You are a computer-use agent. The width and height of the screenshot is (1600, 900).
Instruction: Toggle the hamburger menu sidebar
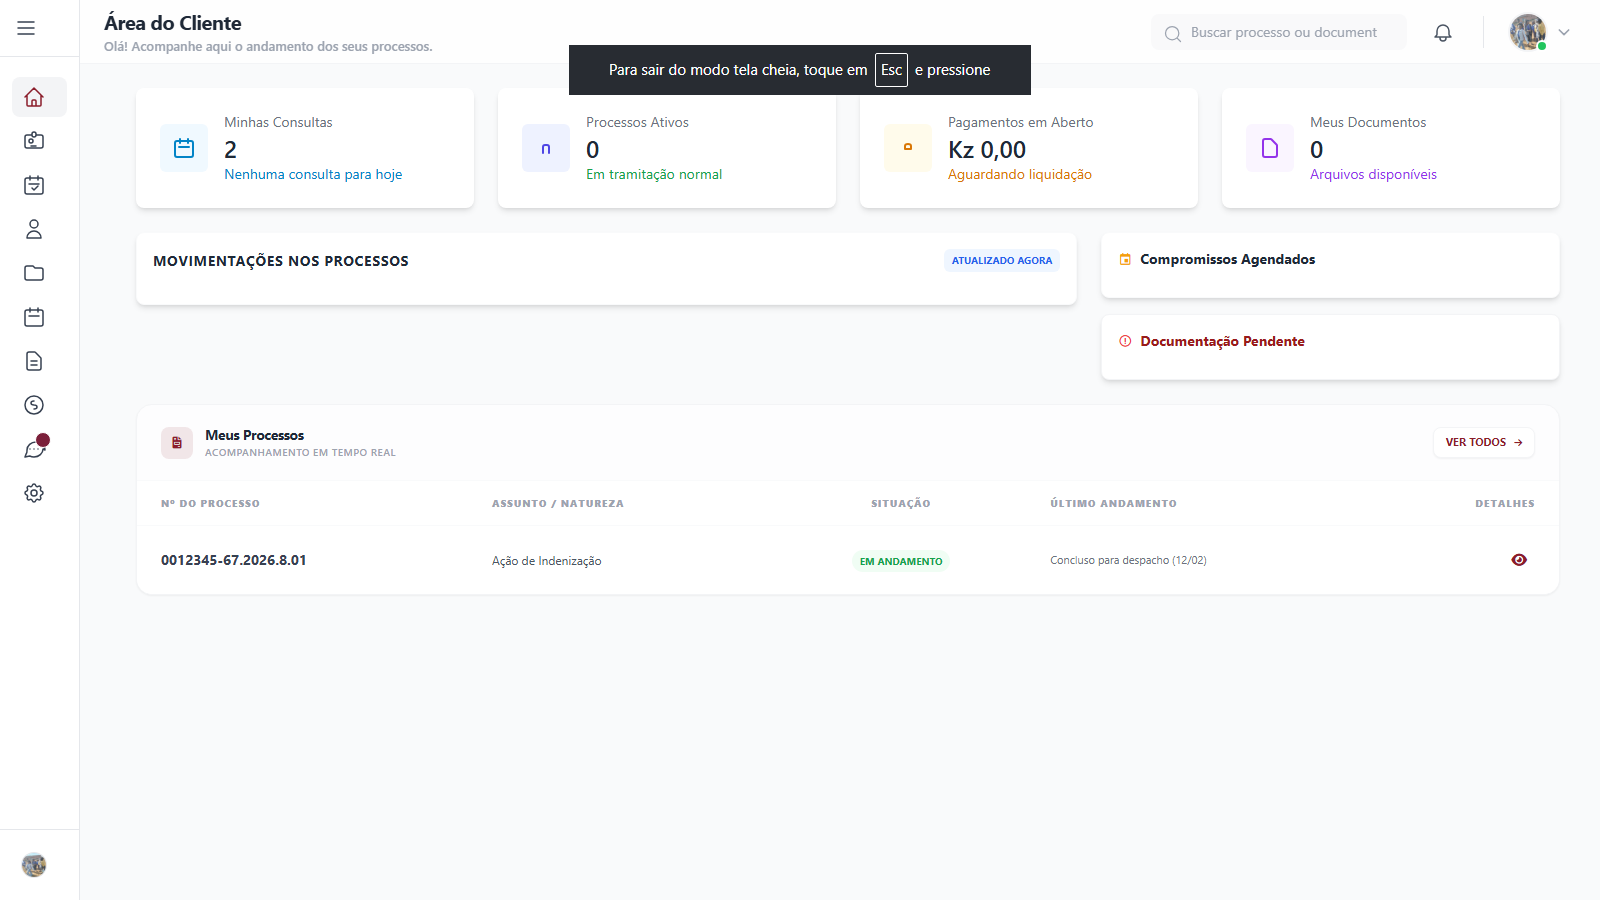pos(26,28)
